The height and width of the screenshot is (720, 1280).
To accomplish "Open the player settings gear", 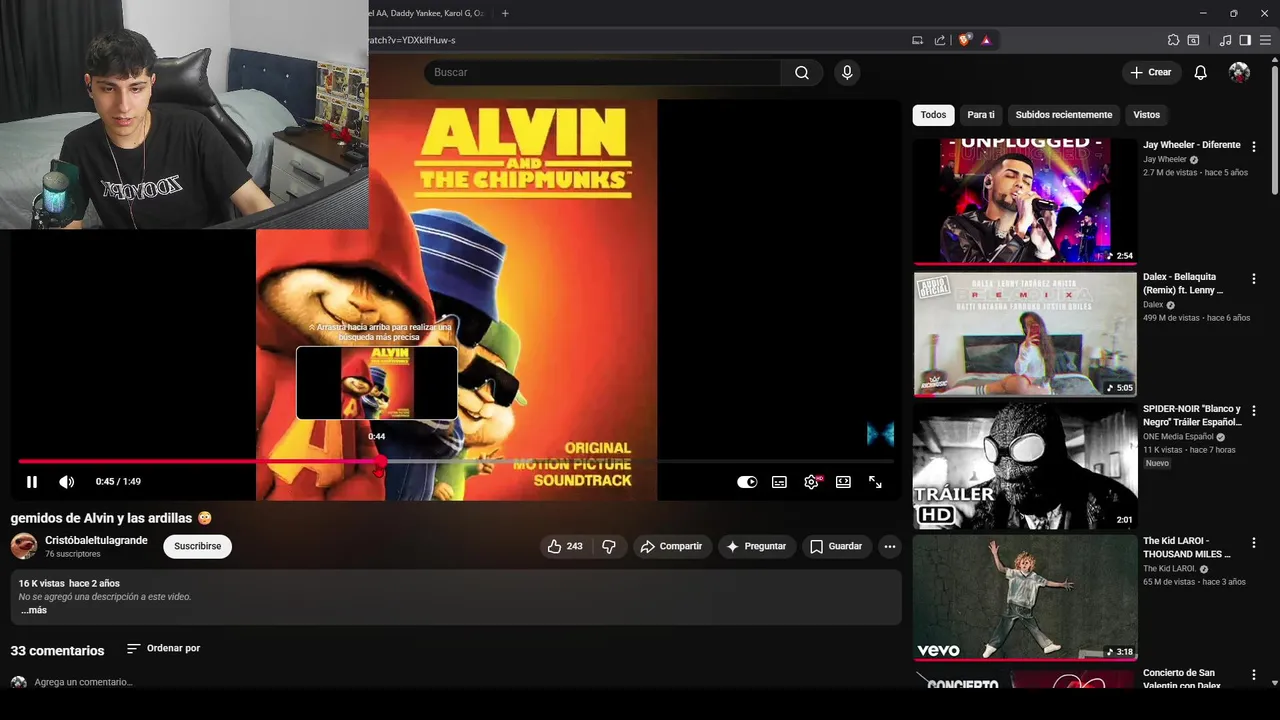I will [x=811, y=482].
